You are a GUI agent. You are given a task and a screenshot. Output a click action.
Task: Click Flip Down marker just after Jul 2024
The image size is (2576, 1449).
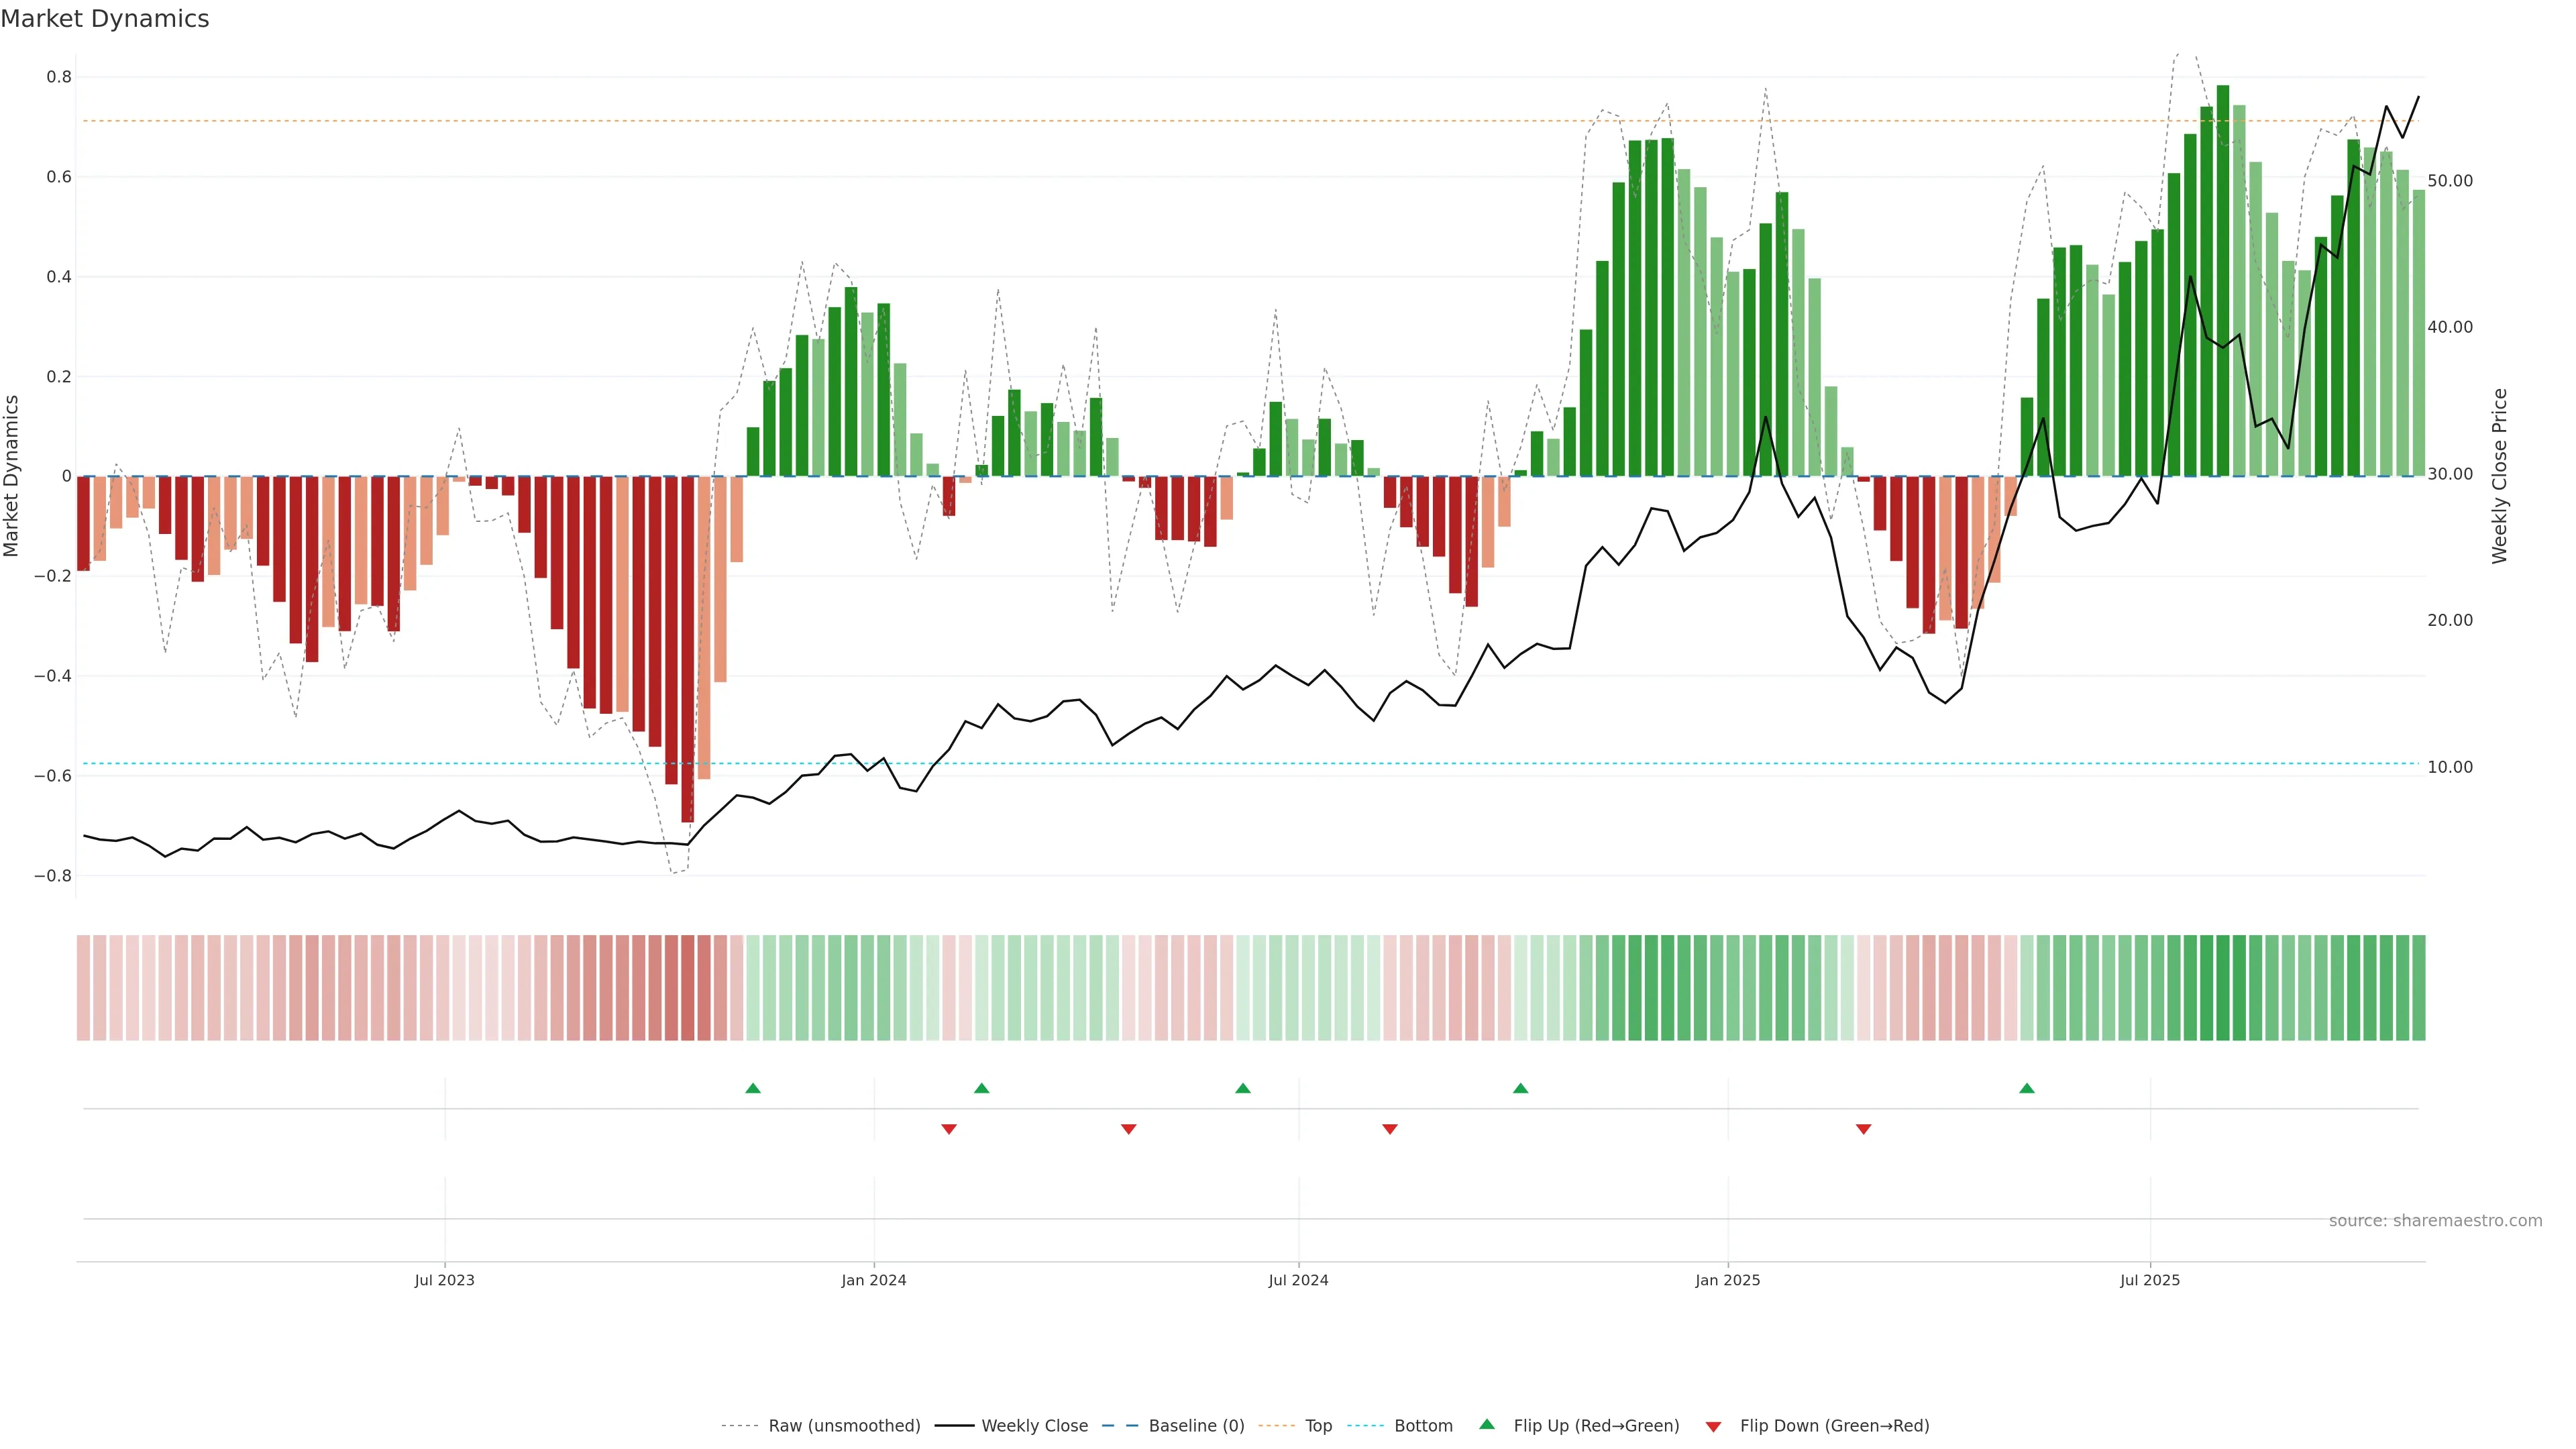point(1389,1129)
